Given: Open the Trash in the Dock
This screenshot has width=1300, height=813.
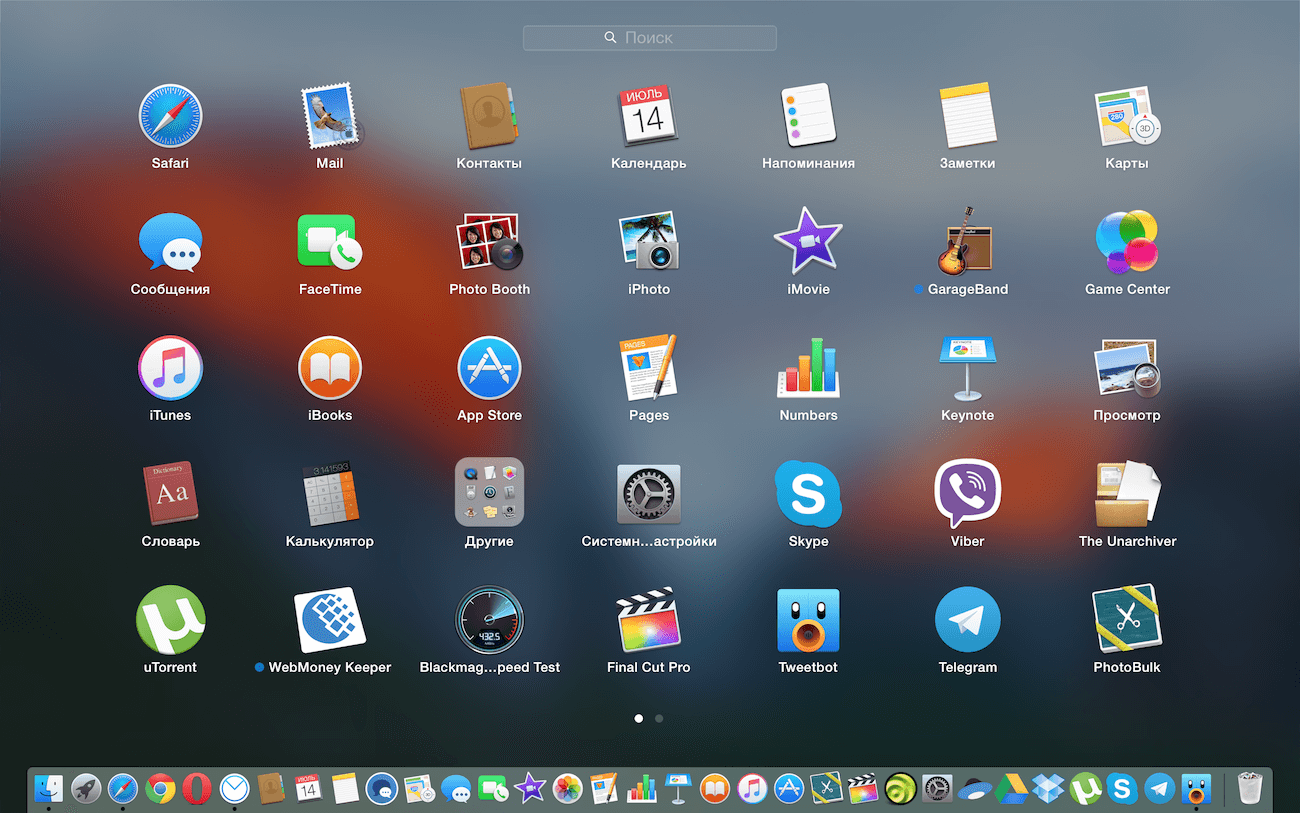Looking at the screenshot, I should 1250,788.
